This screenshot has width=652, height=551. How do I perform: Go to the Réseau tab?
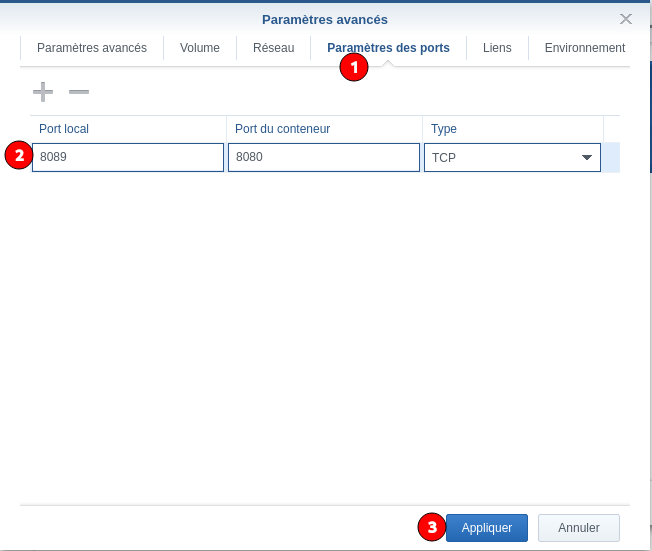click(273, 48)
